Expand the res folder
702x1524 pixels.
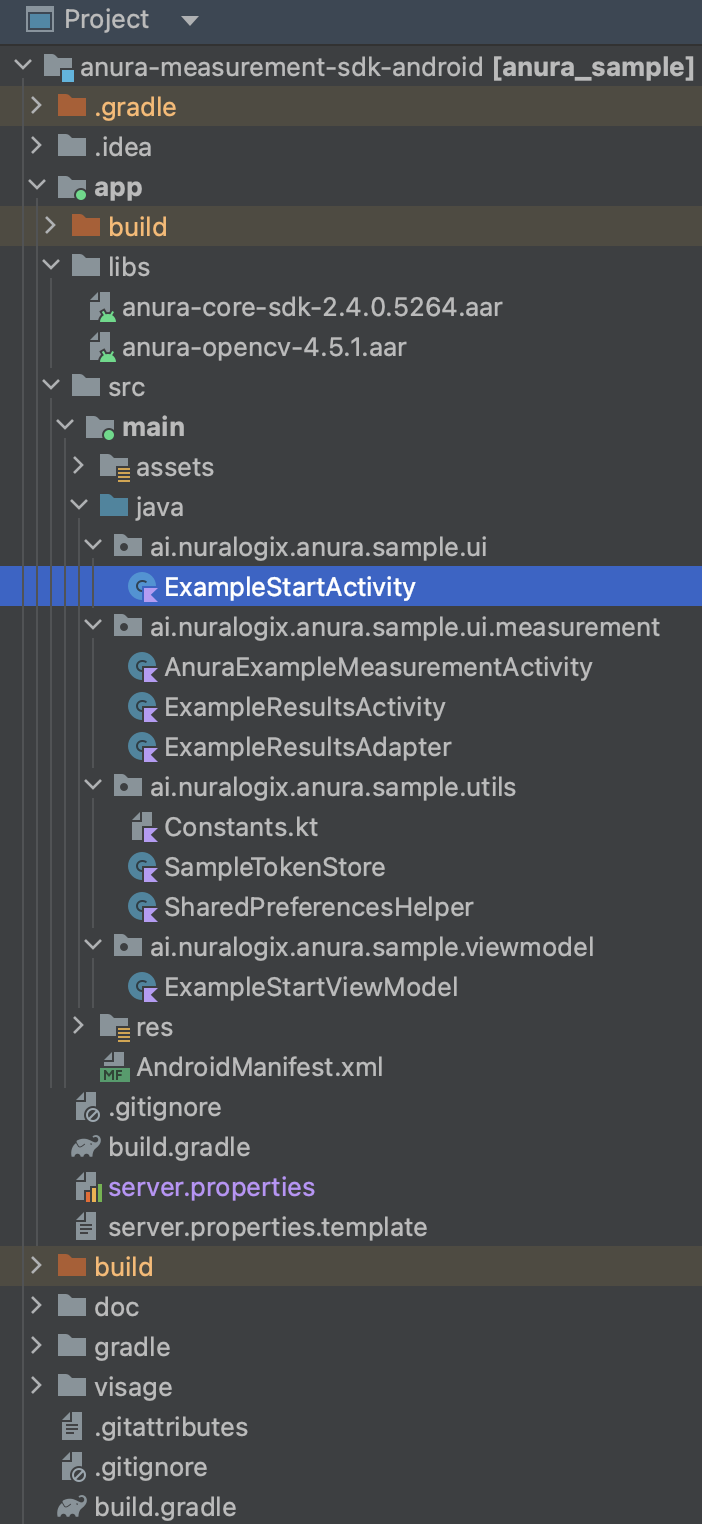pyautogui.click(x=79, y=1027)
